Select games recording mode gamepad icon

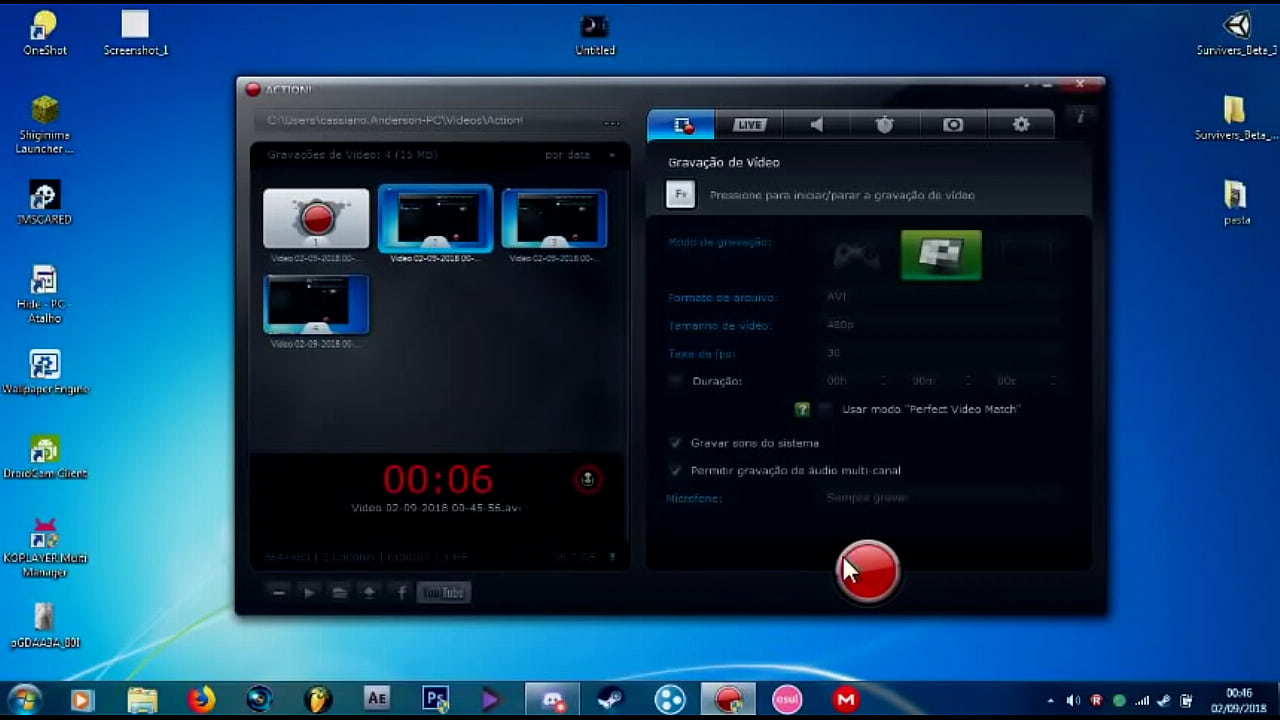coord(857,256)
